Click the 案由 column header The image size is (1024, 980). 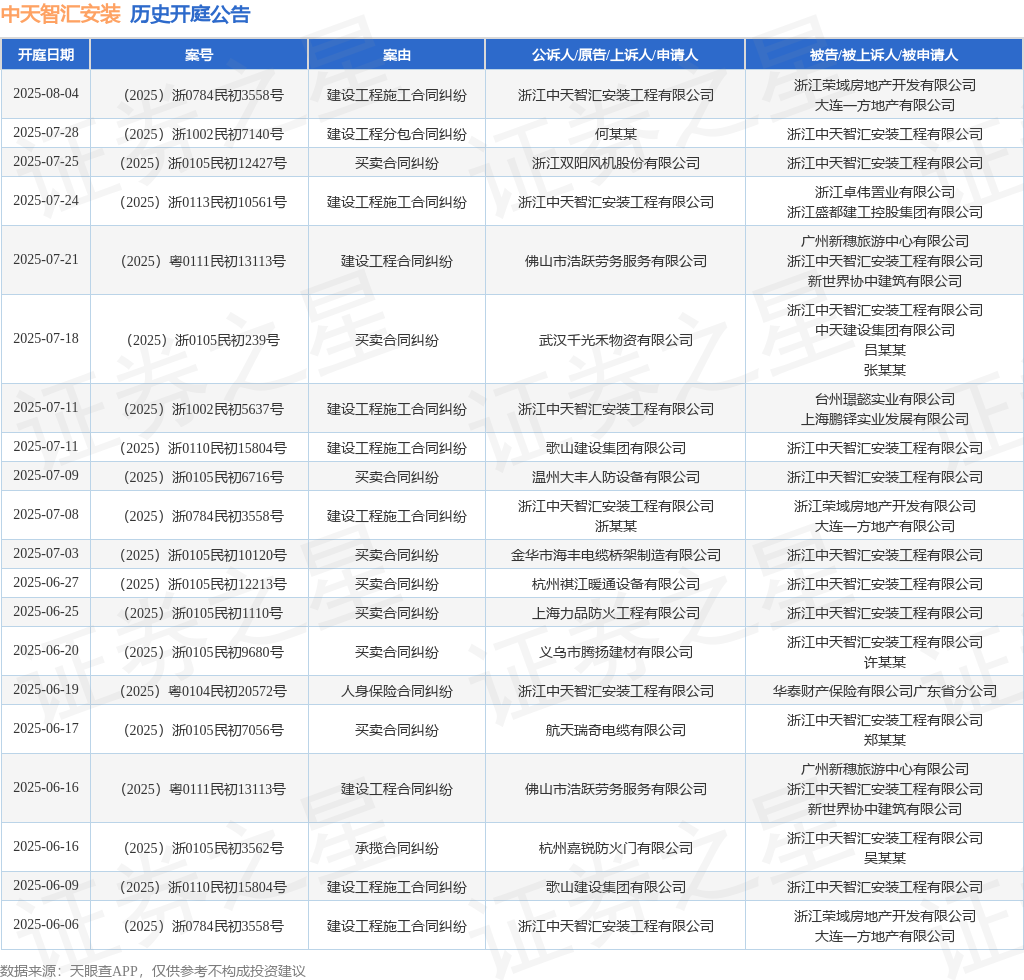point(396,55)
